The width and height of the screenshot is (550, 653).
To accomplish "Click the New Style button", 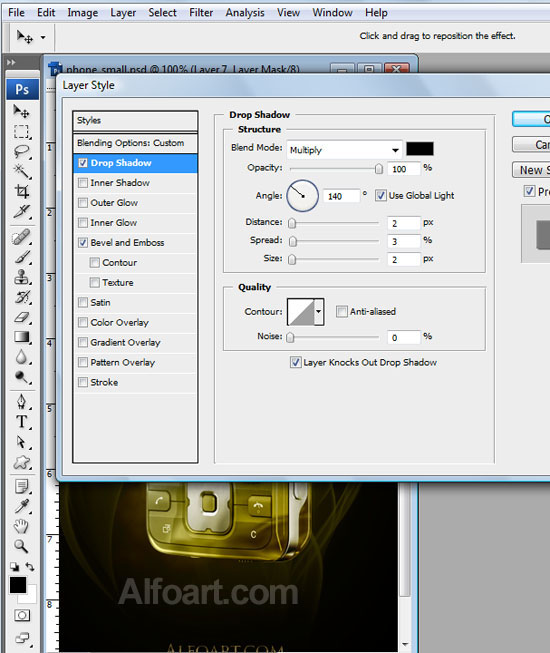I will pyautogui.click(x=532, y=170).
